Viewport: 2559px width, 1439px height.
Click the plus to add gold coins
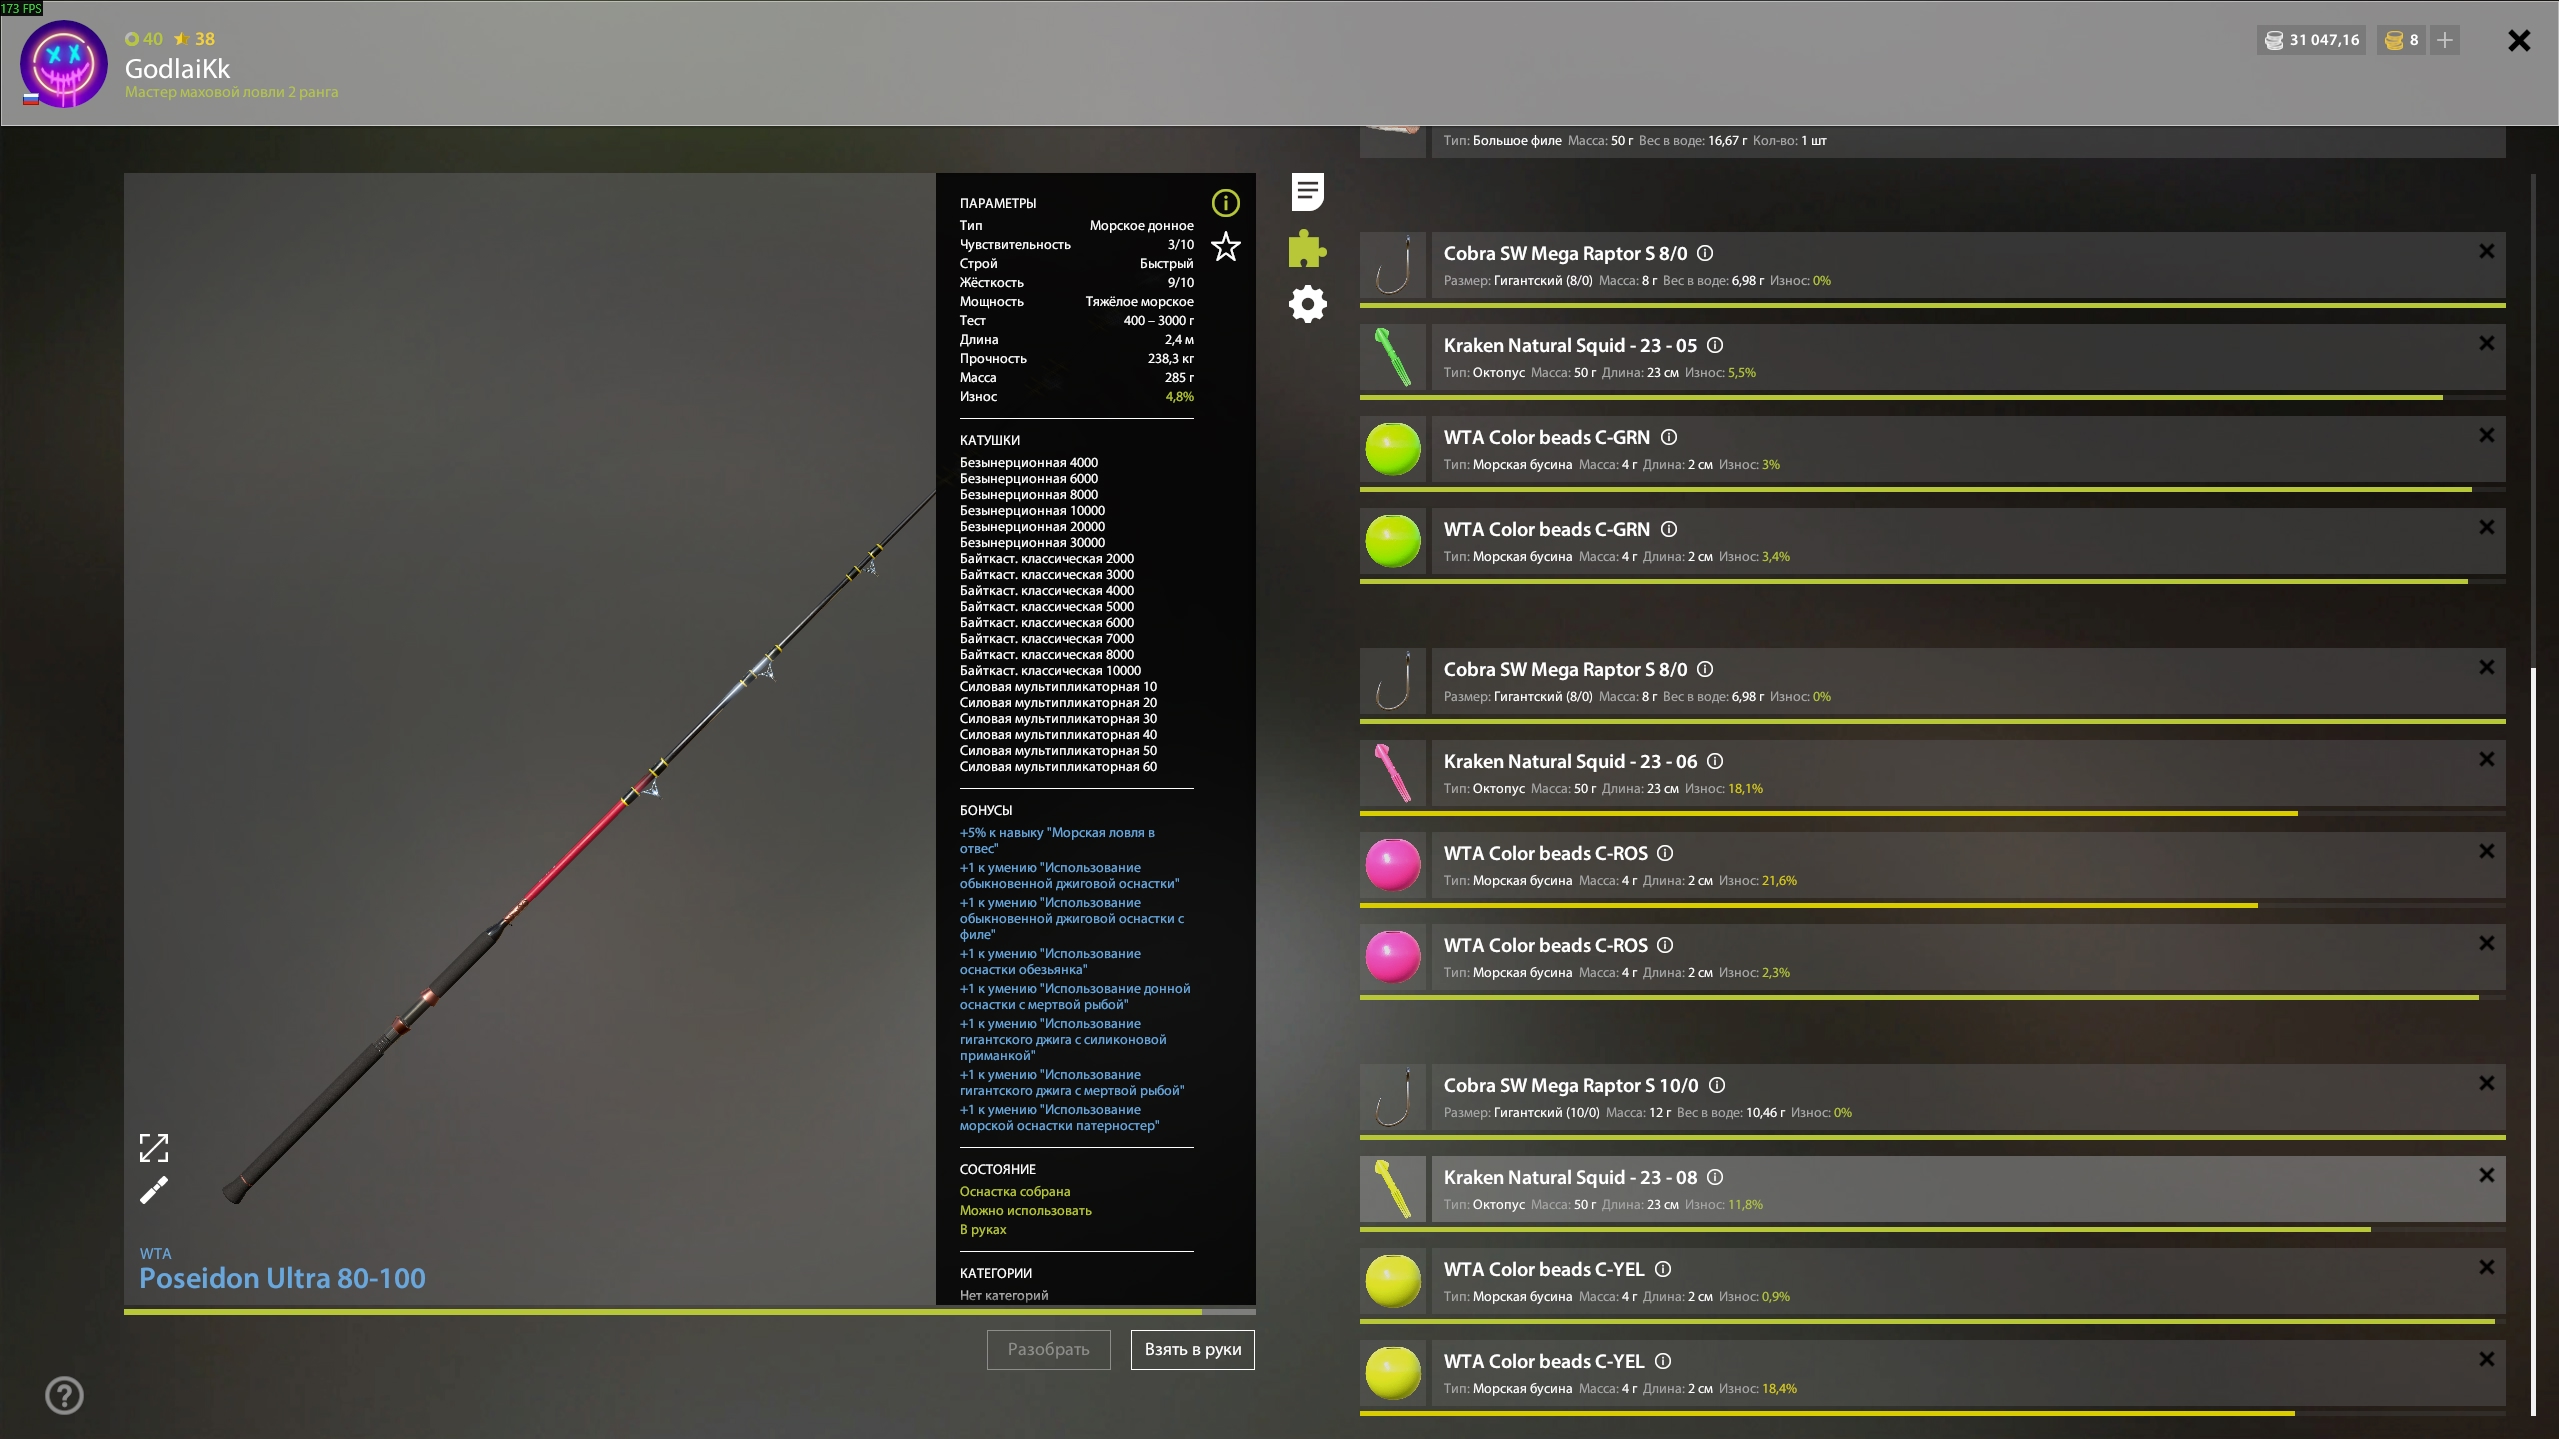(x=2444, y=40)
